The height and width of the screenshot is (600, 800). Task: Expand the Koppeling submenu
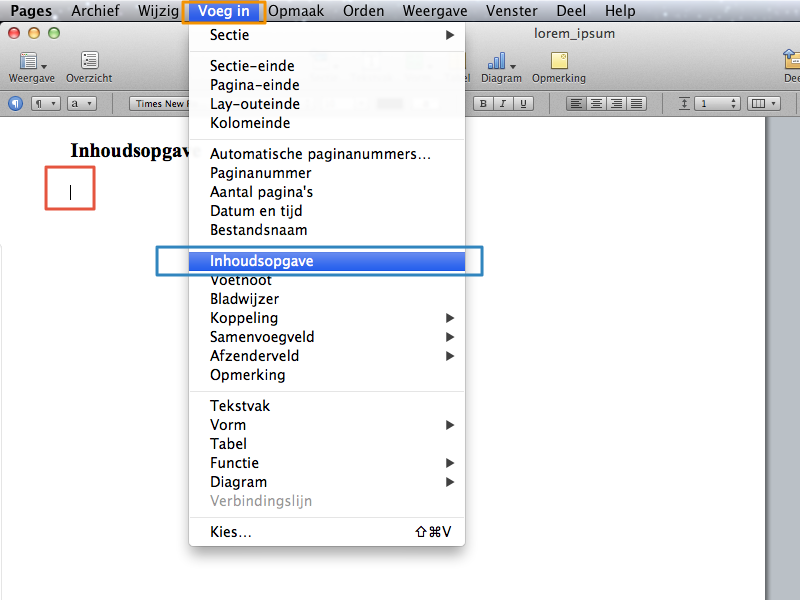point(327,318)
